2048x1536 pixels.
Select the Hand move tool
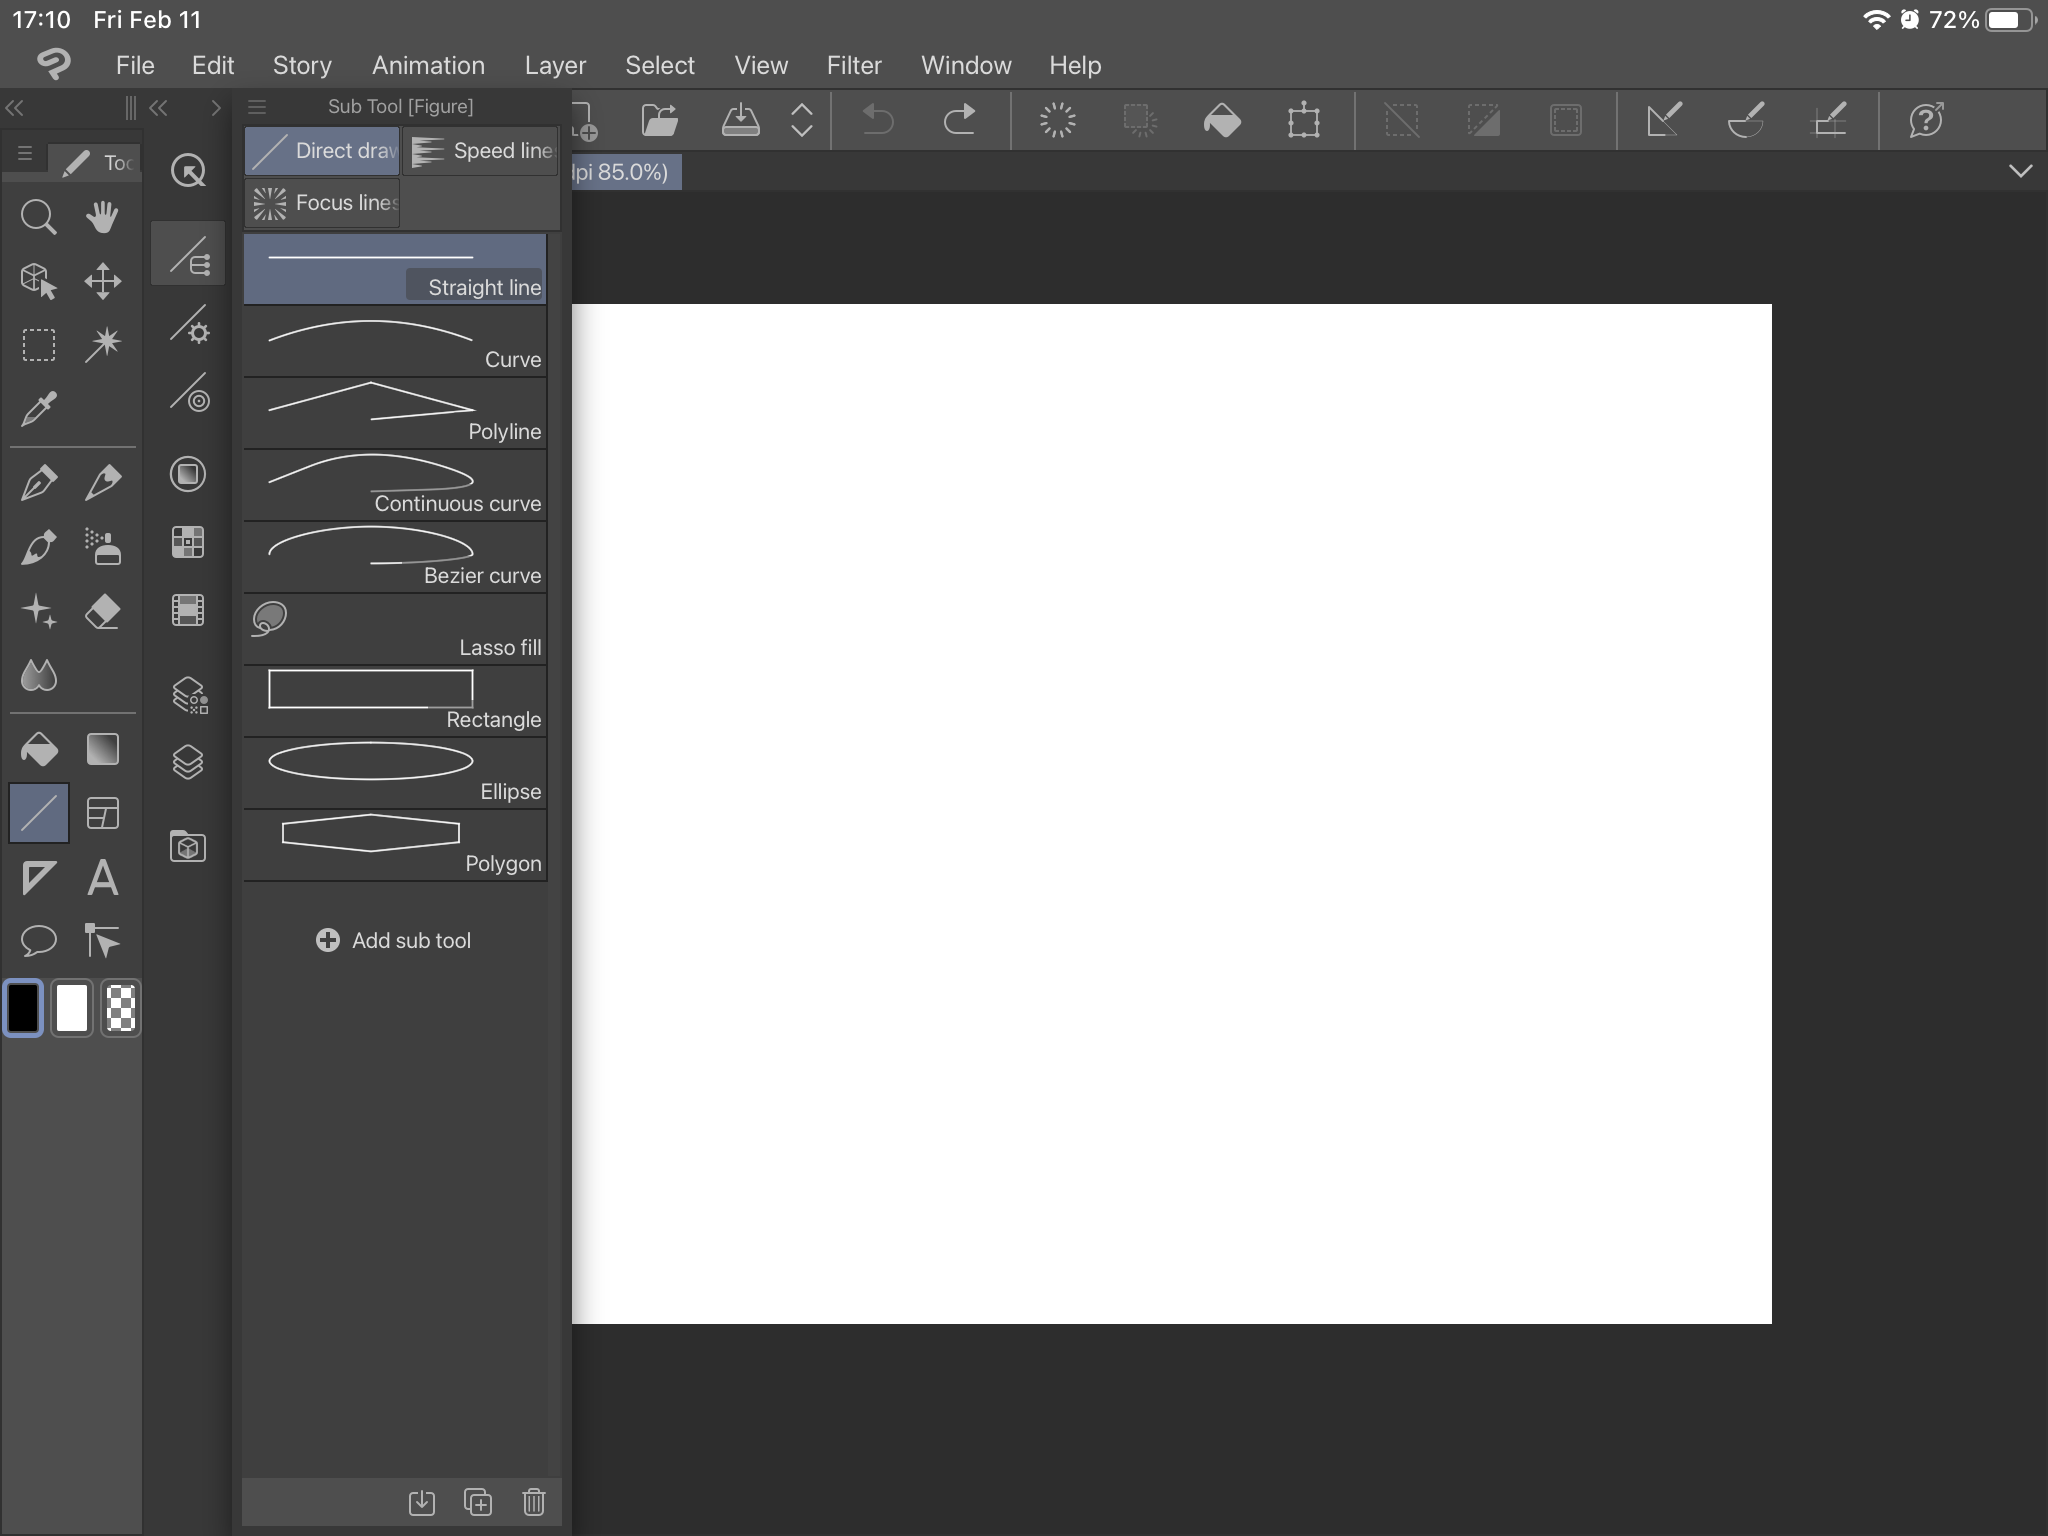tap(102, 217)
